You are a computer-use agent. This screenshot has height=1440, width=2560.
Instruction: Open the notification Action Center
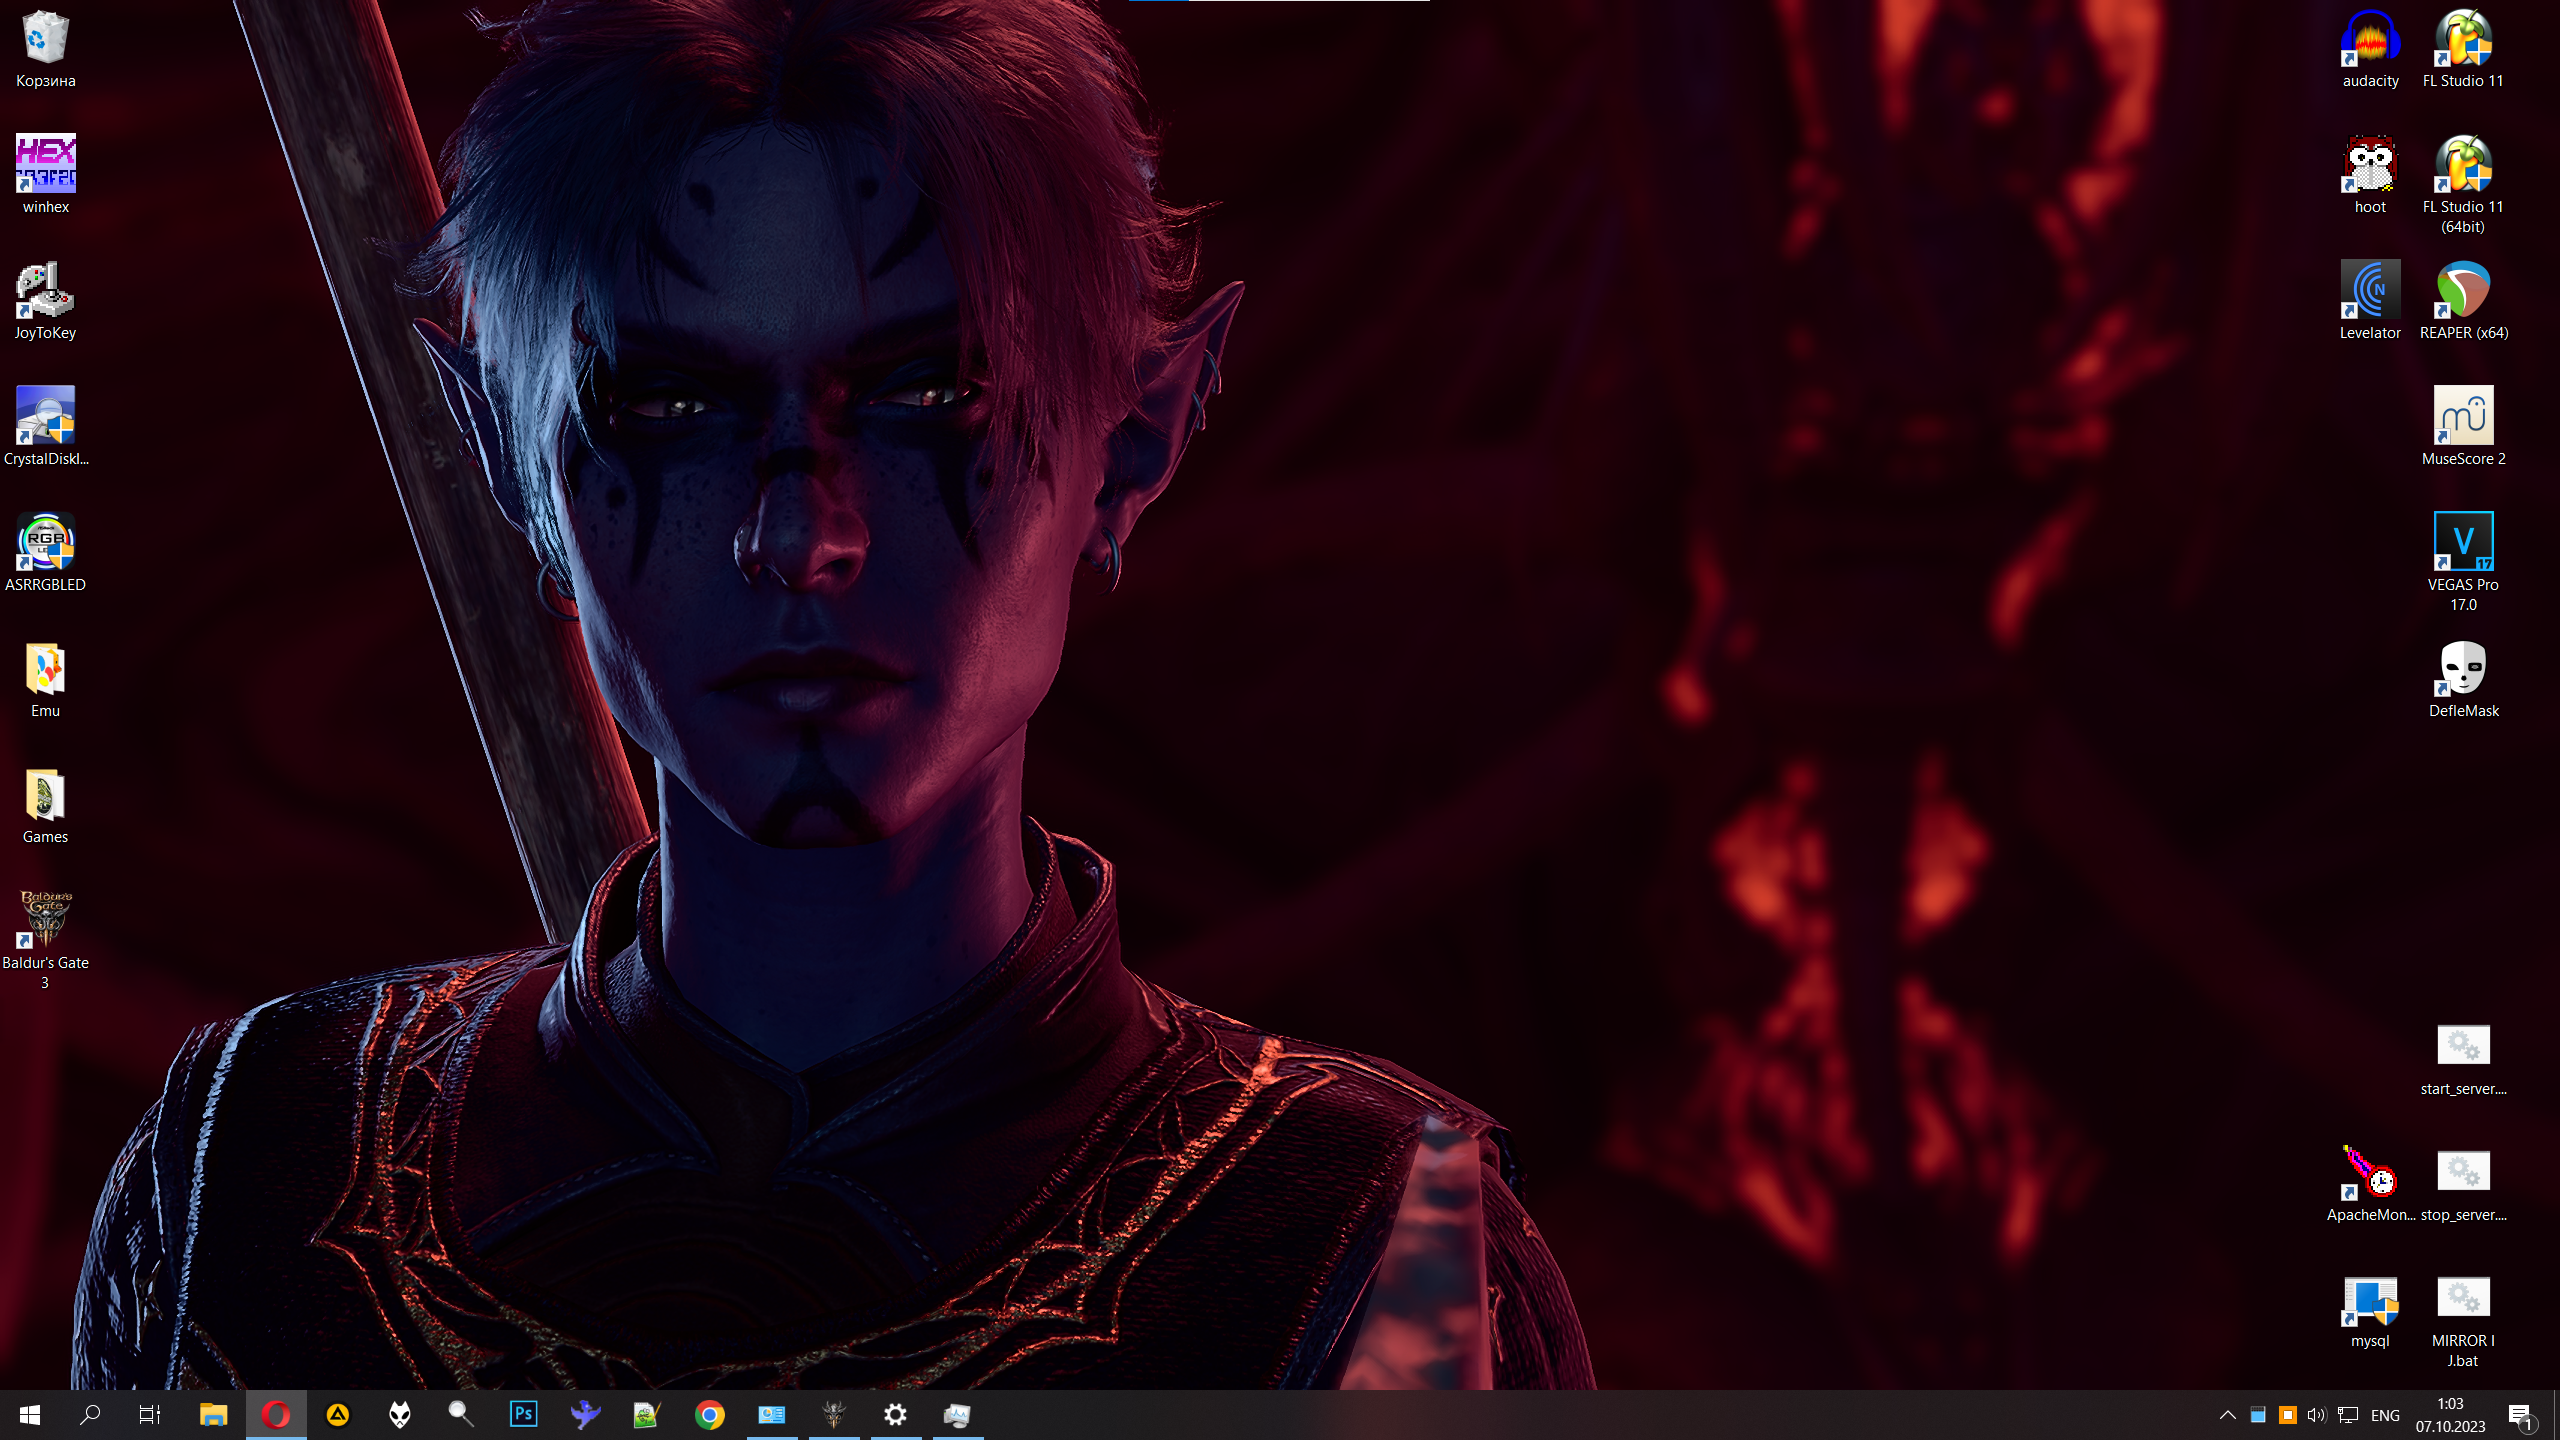2520,1414
